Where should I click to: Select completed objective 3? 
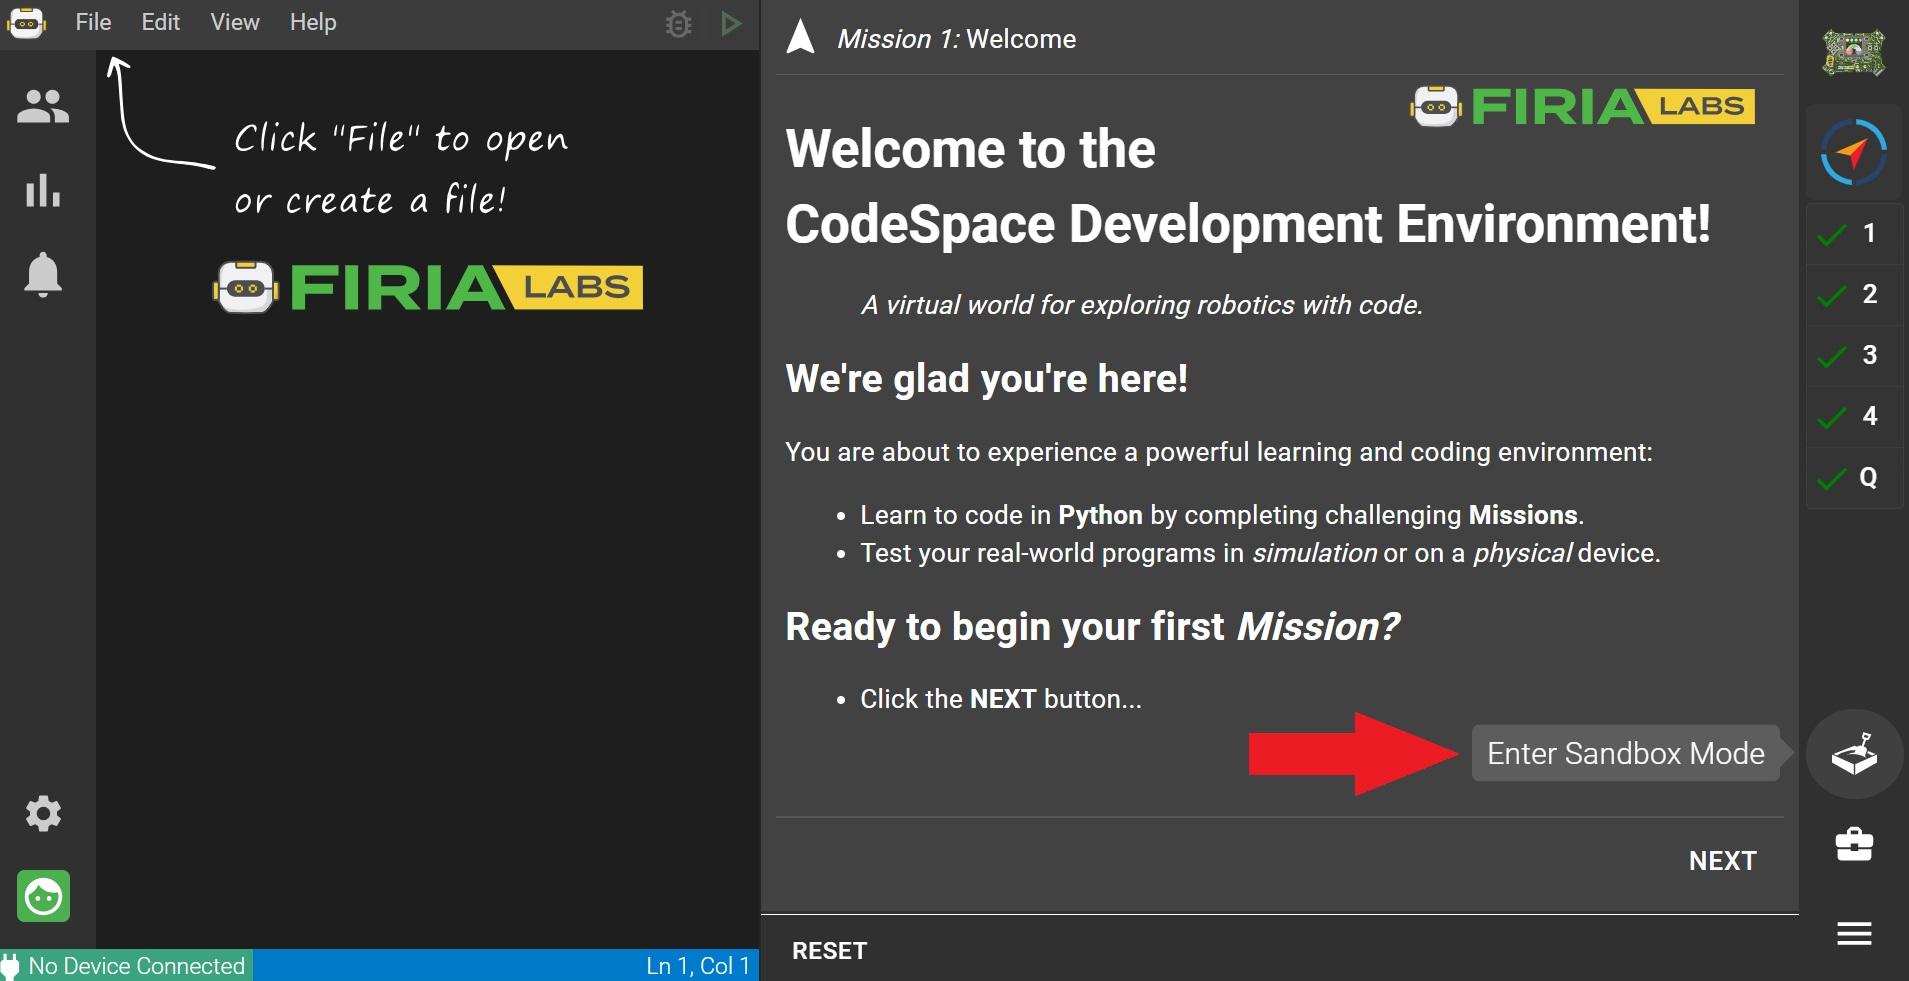click(x=1853, y=356)
